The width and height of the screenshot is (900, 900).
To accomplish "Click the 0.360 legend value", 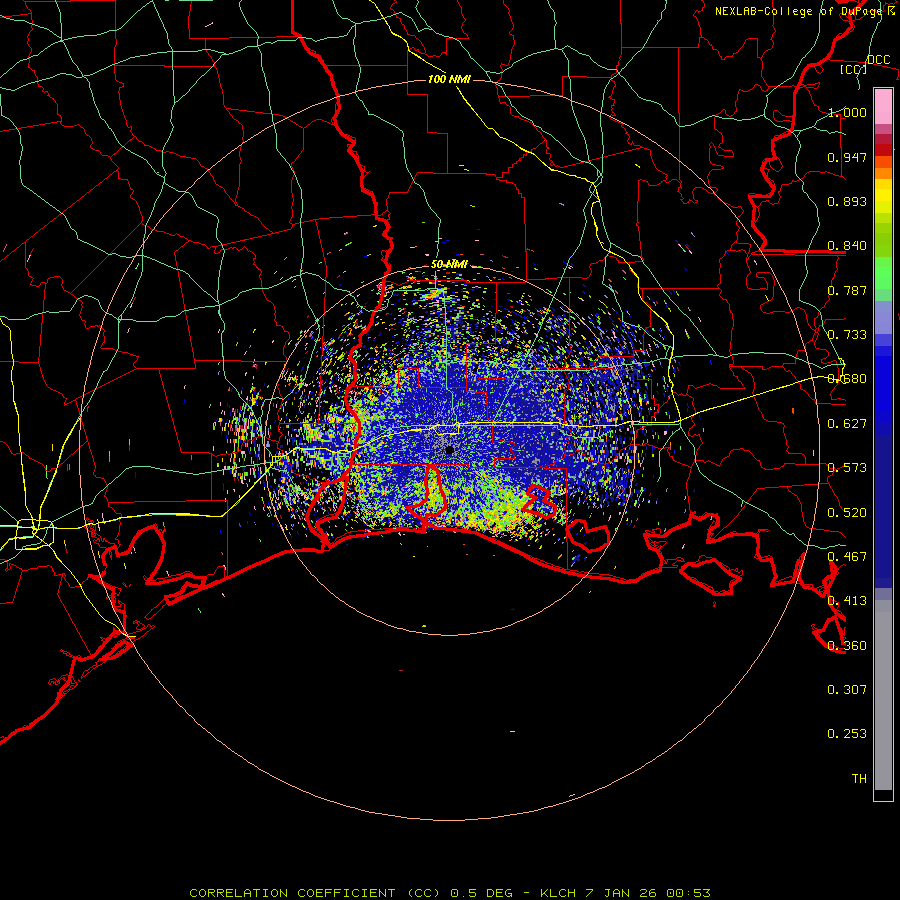I will pyautogui.click(x=847, y=645).
